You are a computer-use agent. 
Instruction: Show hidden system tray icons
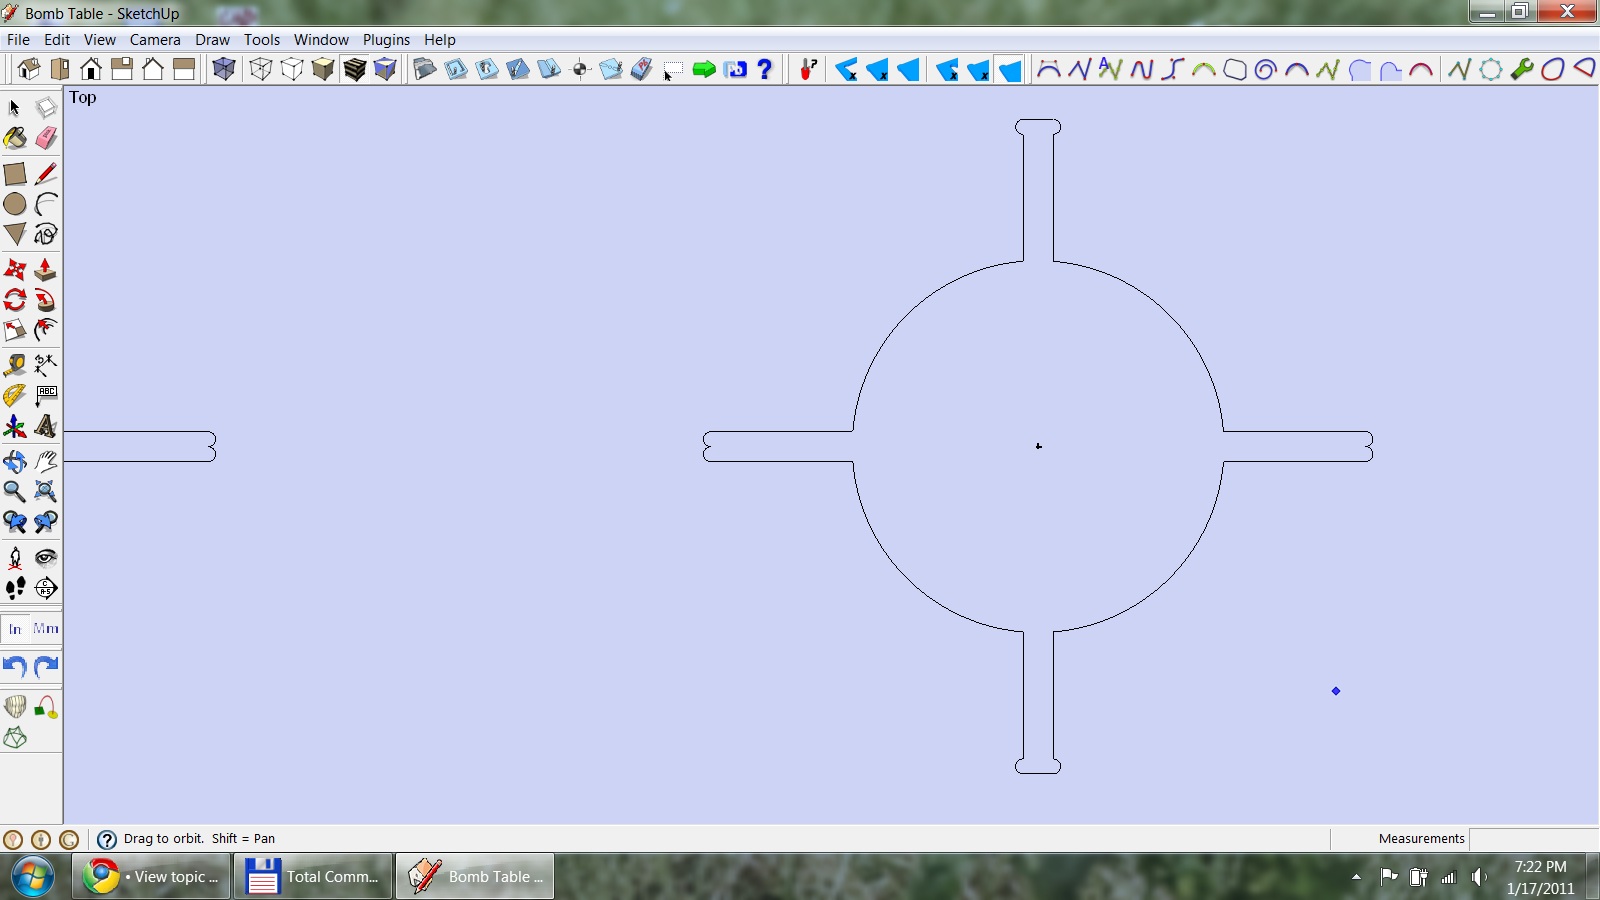click(1356, 877)
